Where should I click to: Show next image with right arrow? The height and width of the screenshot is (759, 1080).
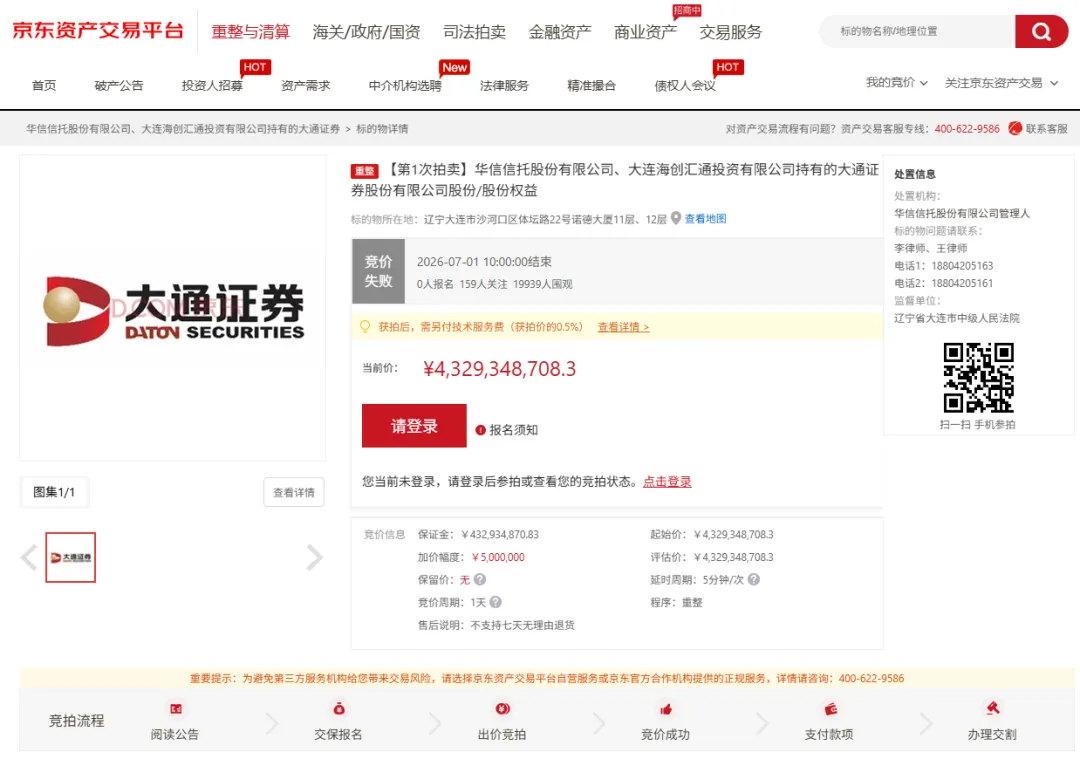point(314,557)
